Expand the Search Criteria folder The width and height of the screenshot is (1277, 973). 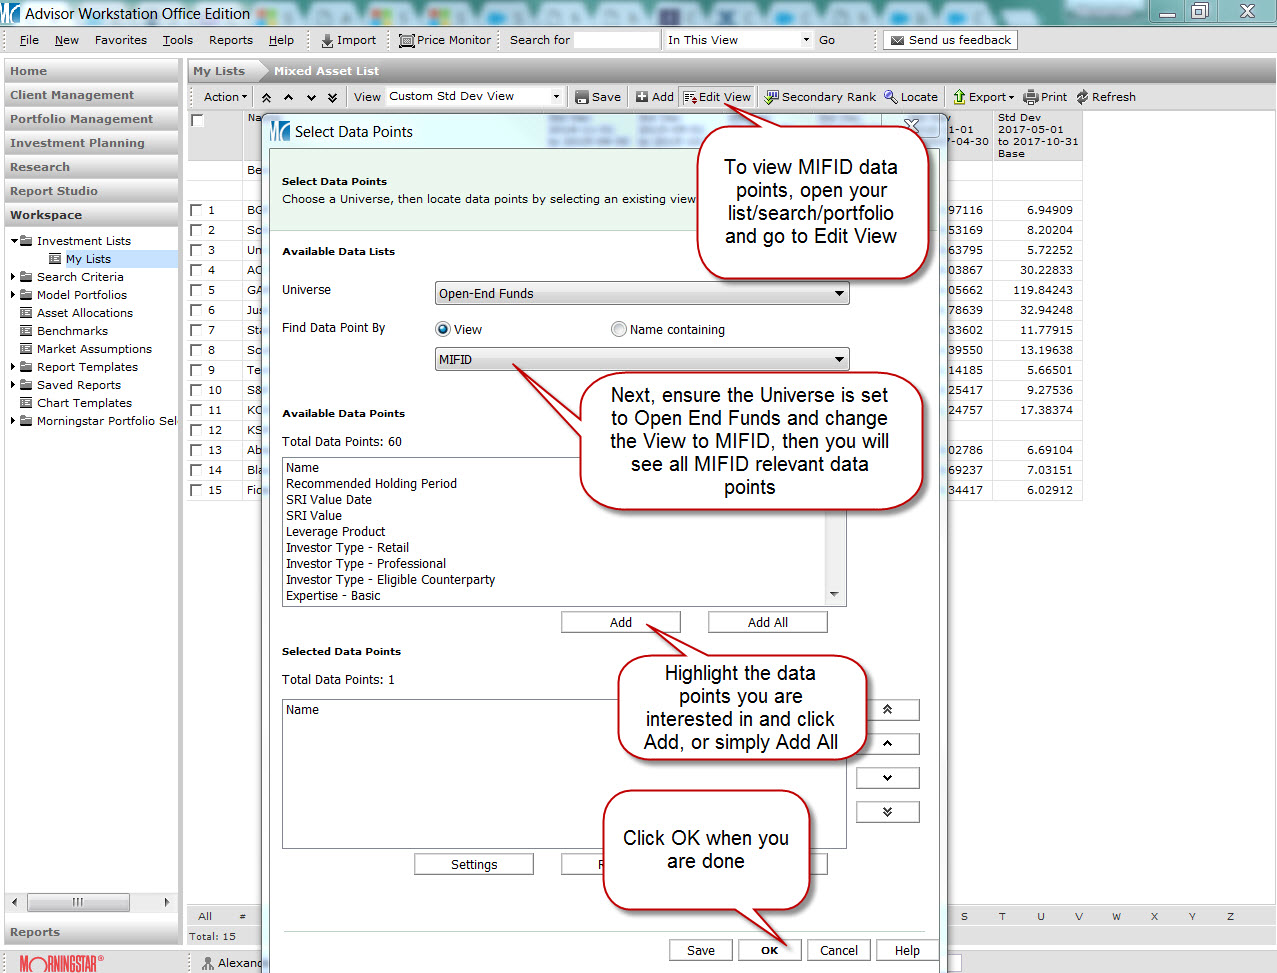[13, 277]
